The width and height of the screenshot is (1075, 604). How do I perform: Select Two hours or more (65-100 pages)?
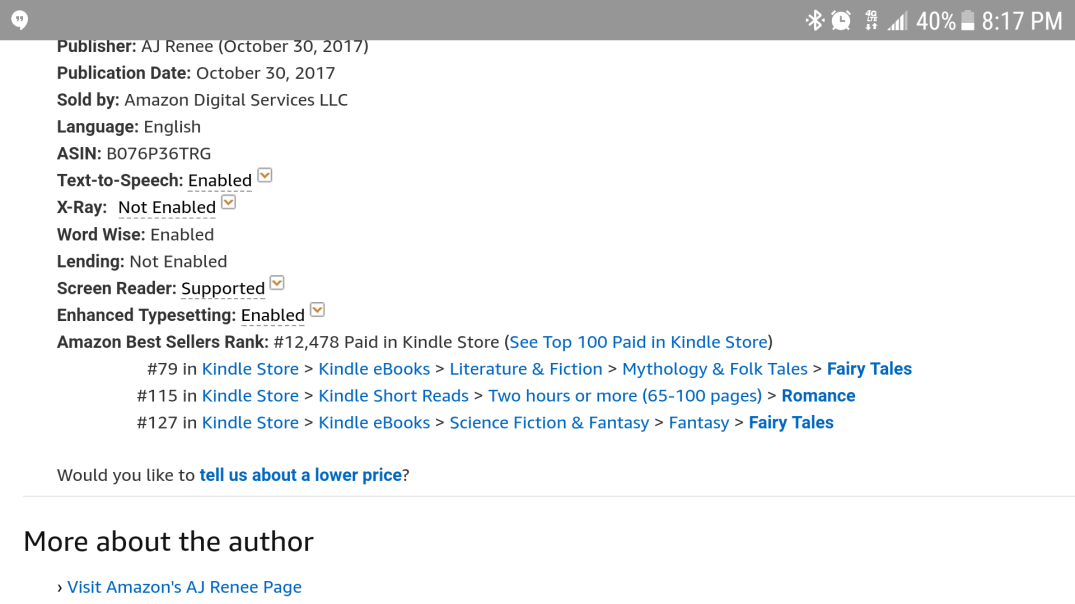coord(625,396)
